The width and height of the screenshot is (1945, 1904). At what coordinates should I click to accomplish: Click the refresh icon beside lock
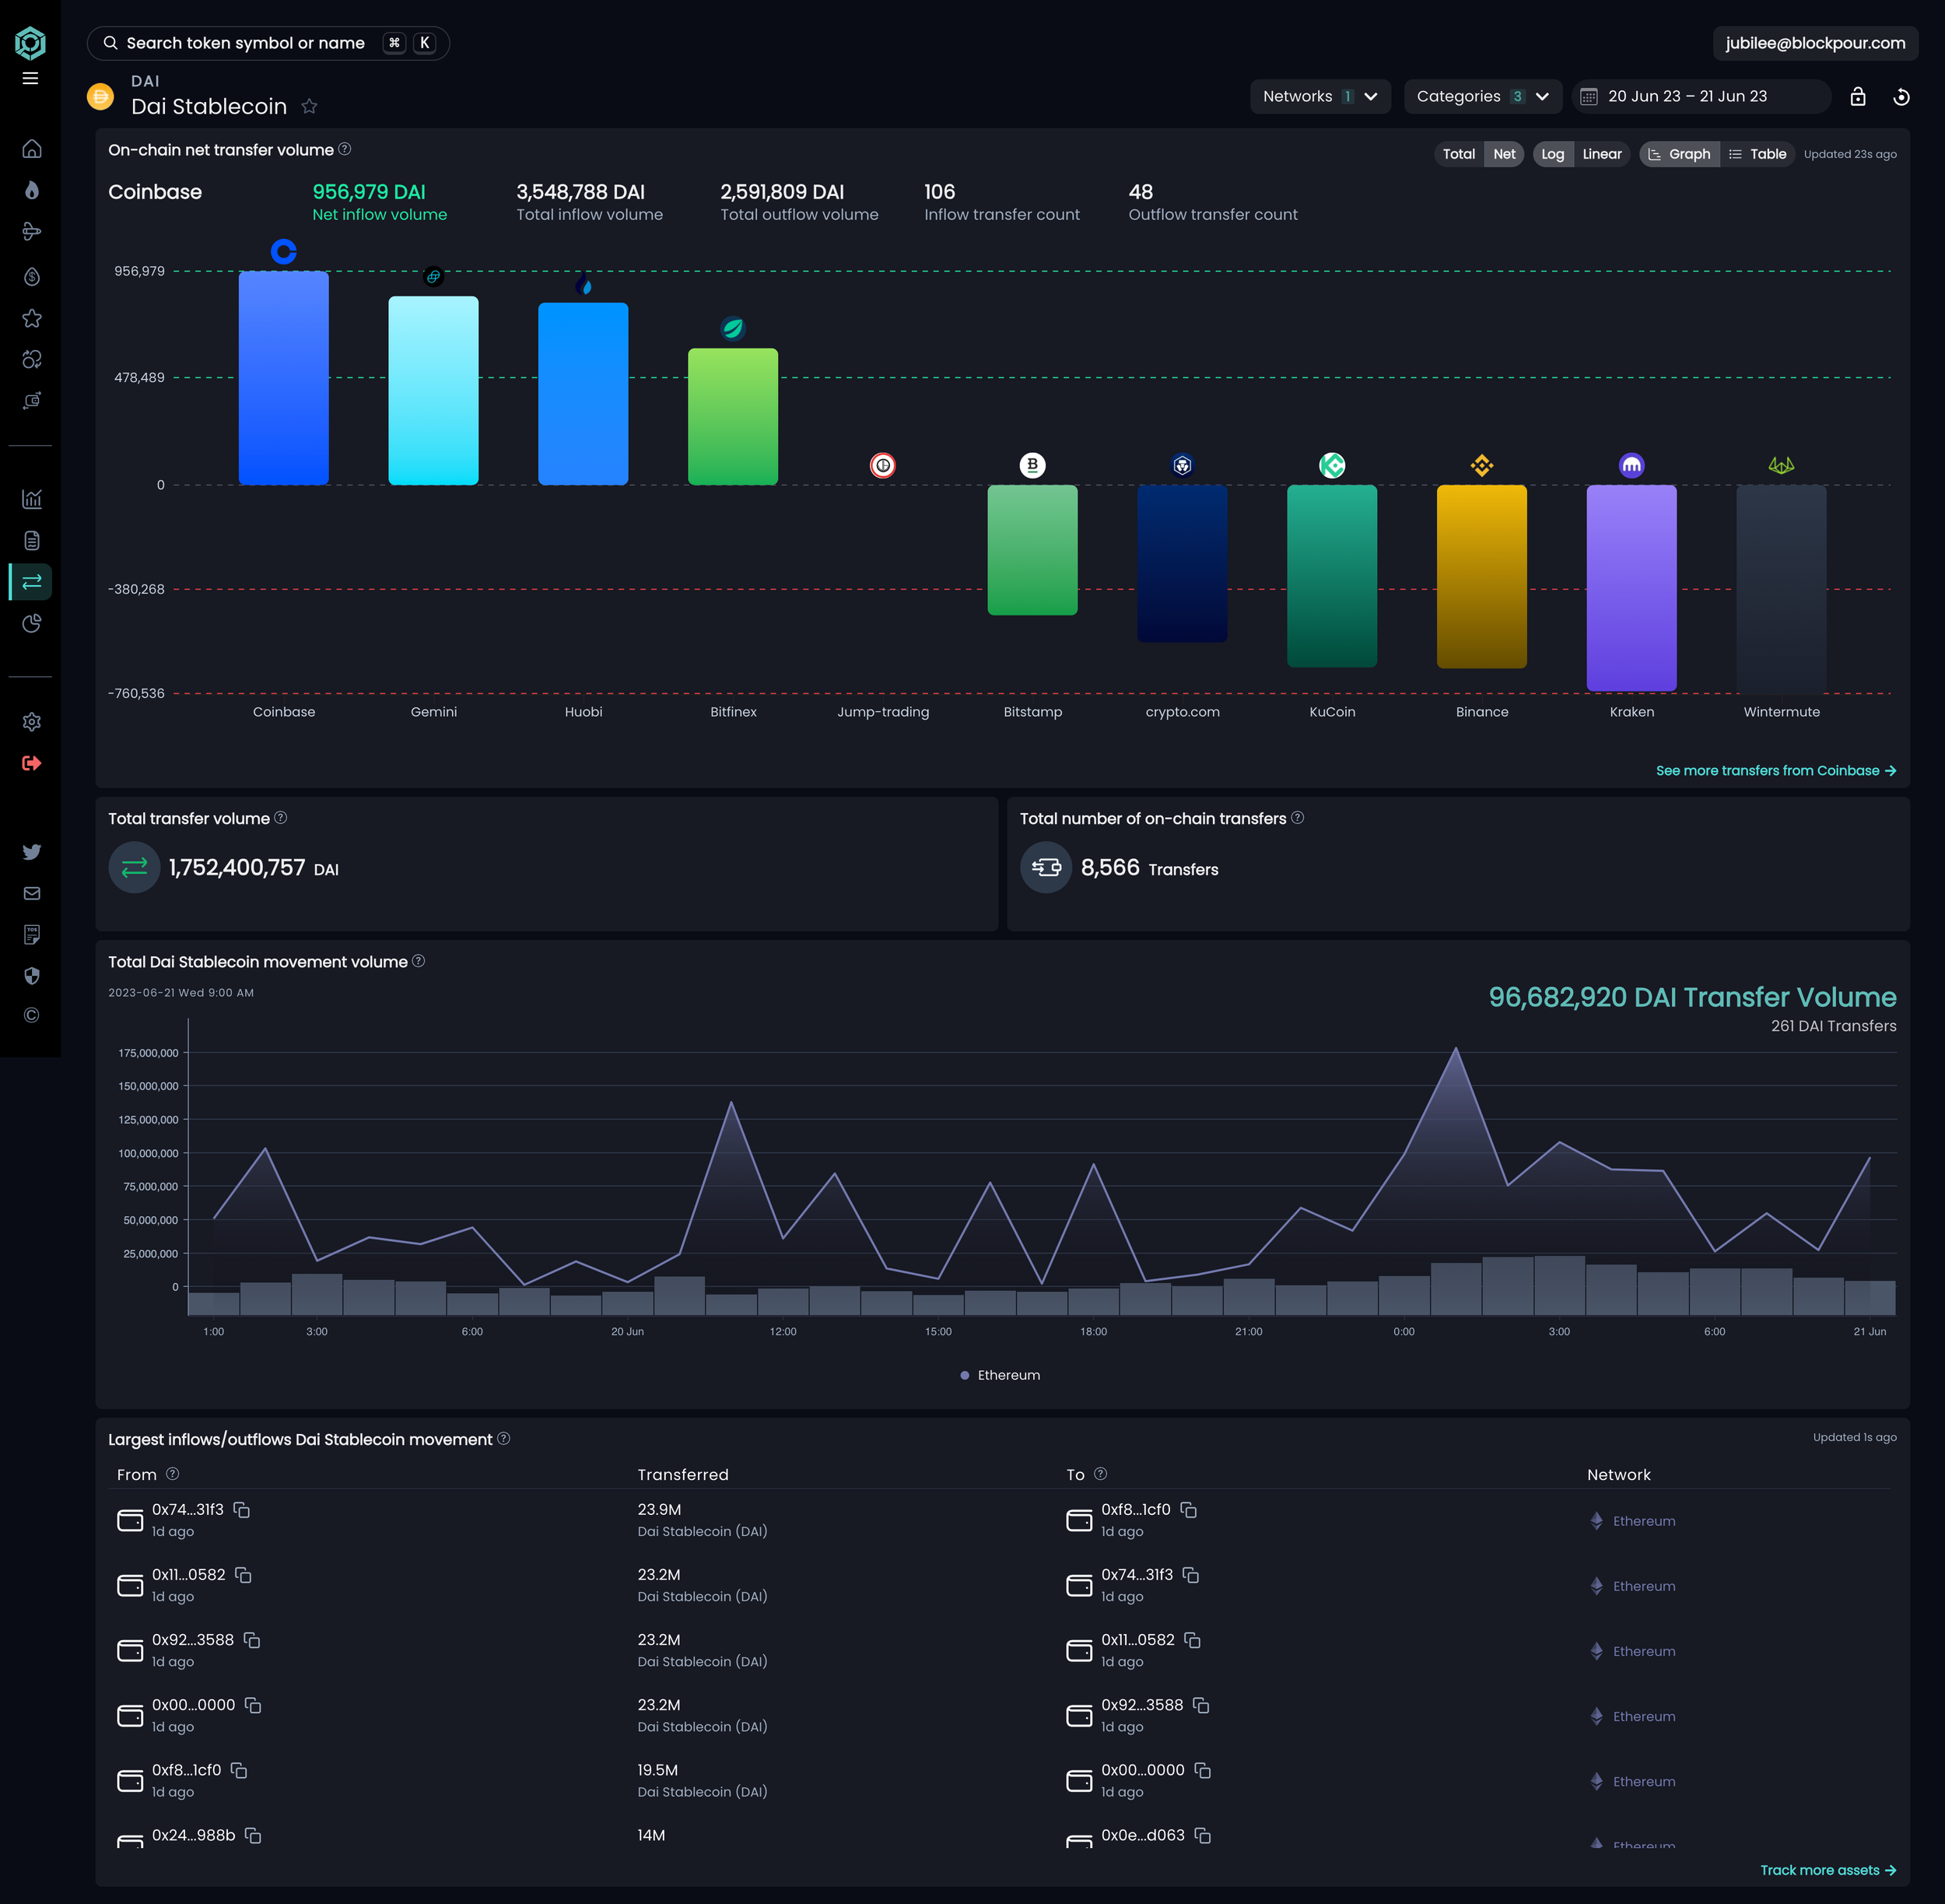[1901, 97]
